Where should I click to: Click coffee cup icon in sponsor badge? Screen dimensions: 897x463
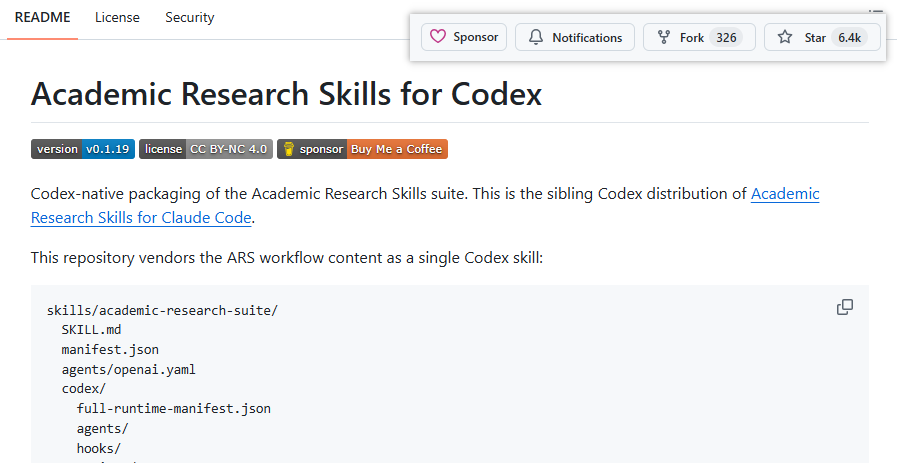289,149
